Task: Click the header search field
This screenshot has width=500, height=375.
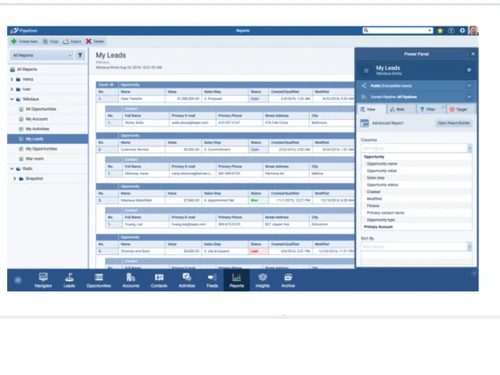Action: point(398,31)
